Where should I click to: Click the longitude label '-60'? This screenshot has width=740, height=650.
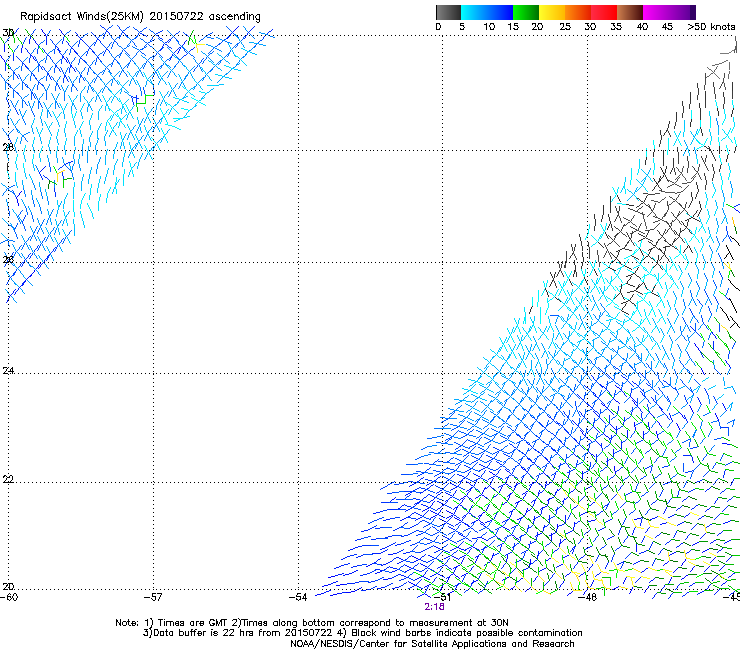point(9,597)
